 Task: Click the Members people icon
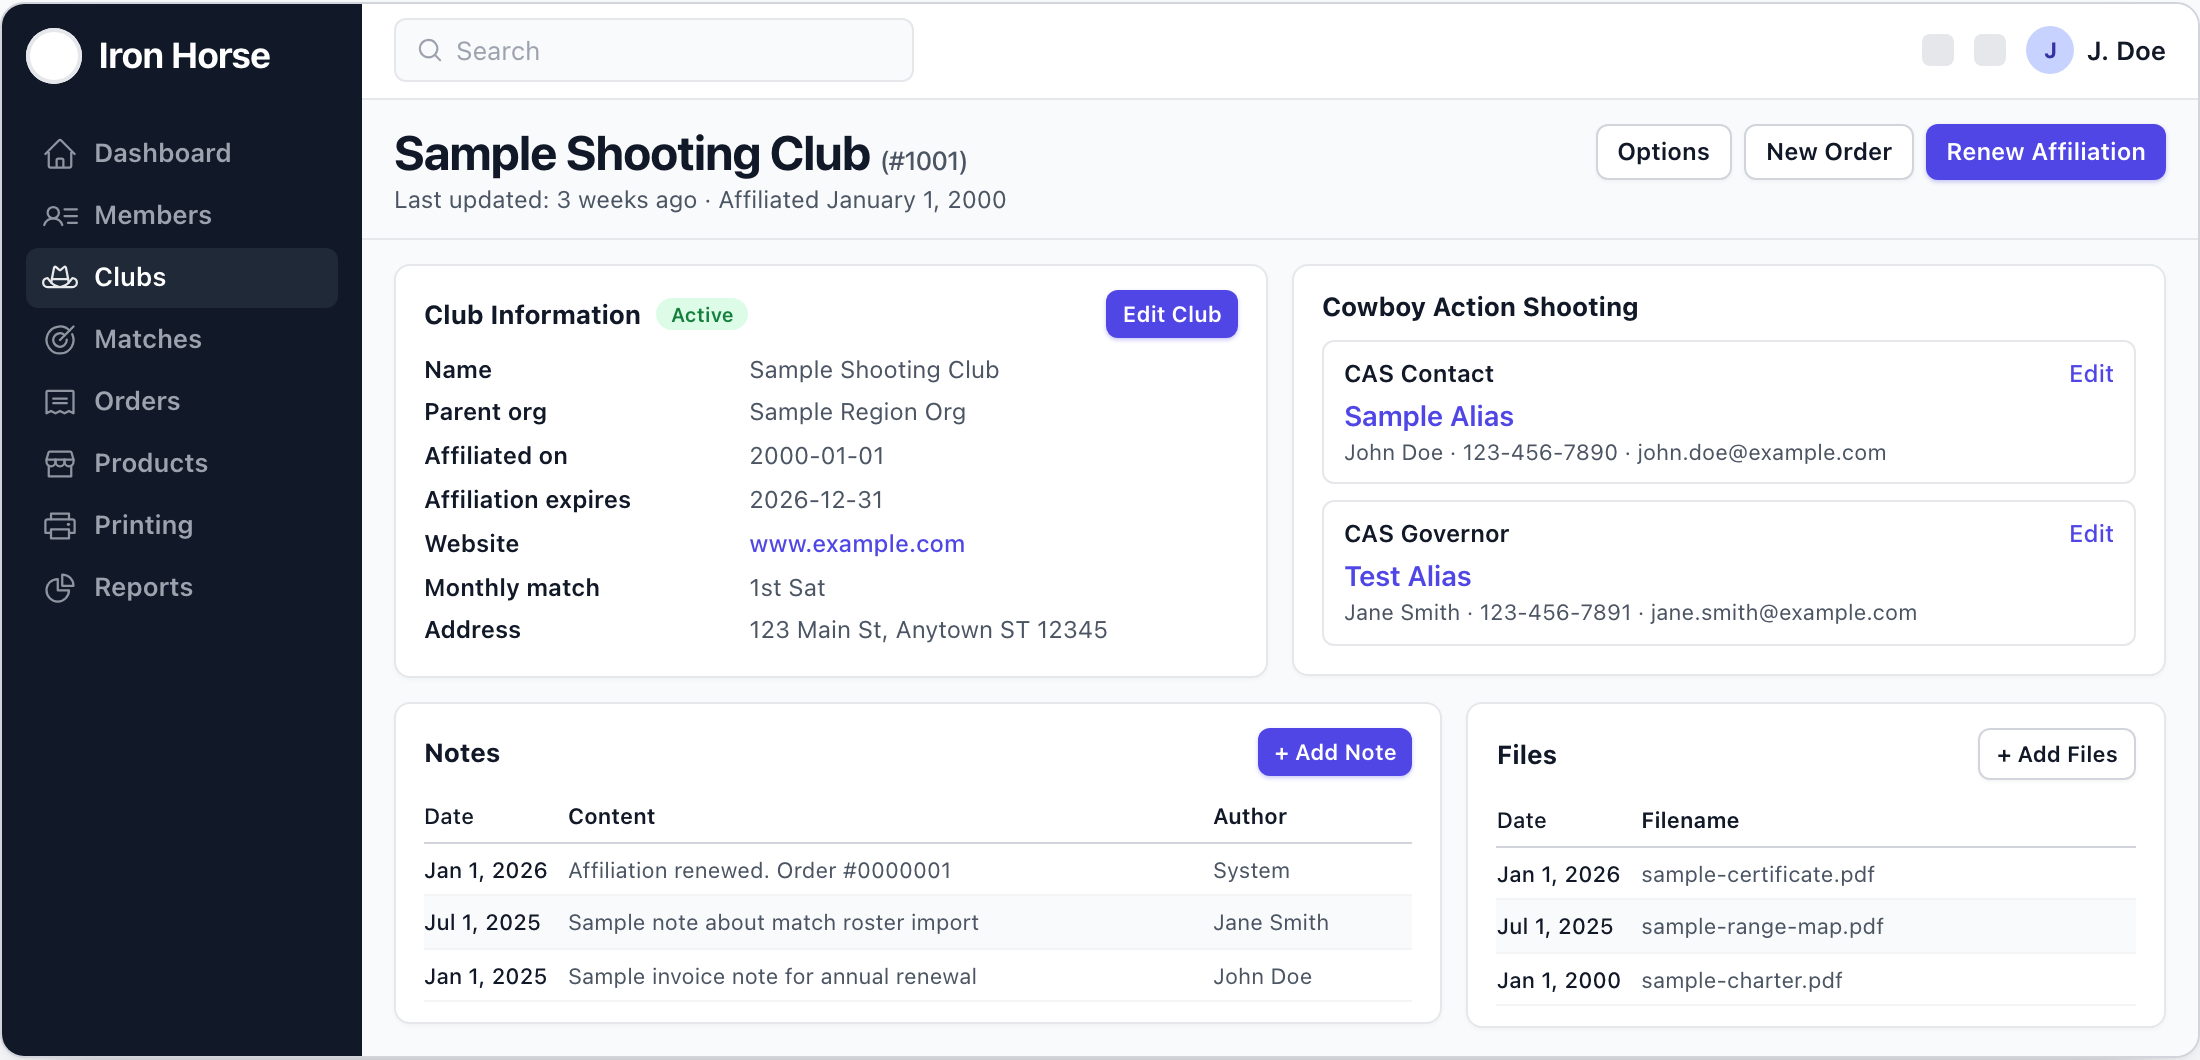(x=60, y=215)
